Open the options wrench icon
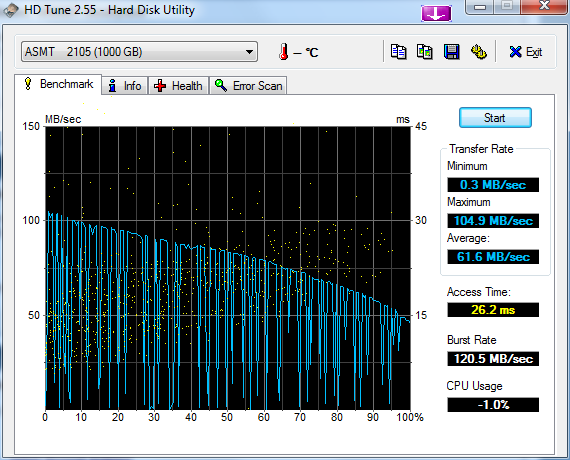The image size is (570, 460). pos(478,52)
